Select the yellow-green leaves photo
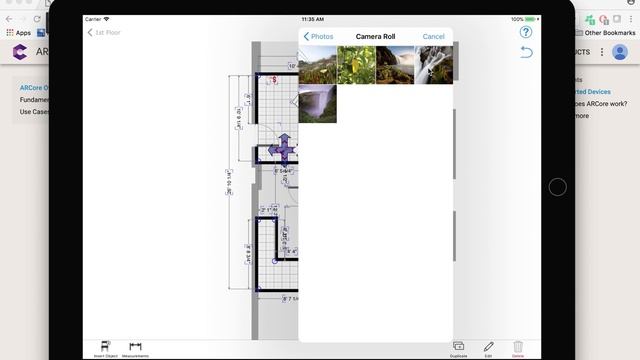 (x=356, y=65)
